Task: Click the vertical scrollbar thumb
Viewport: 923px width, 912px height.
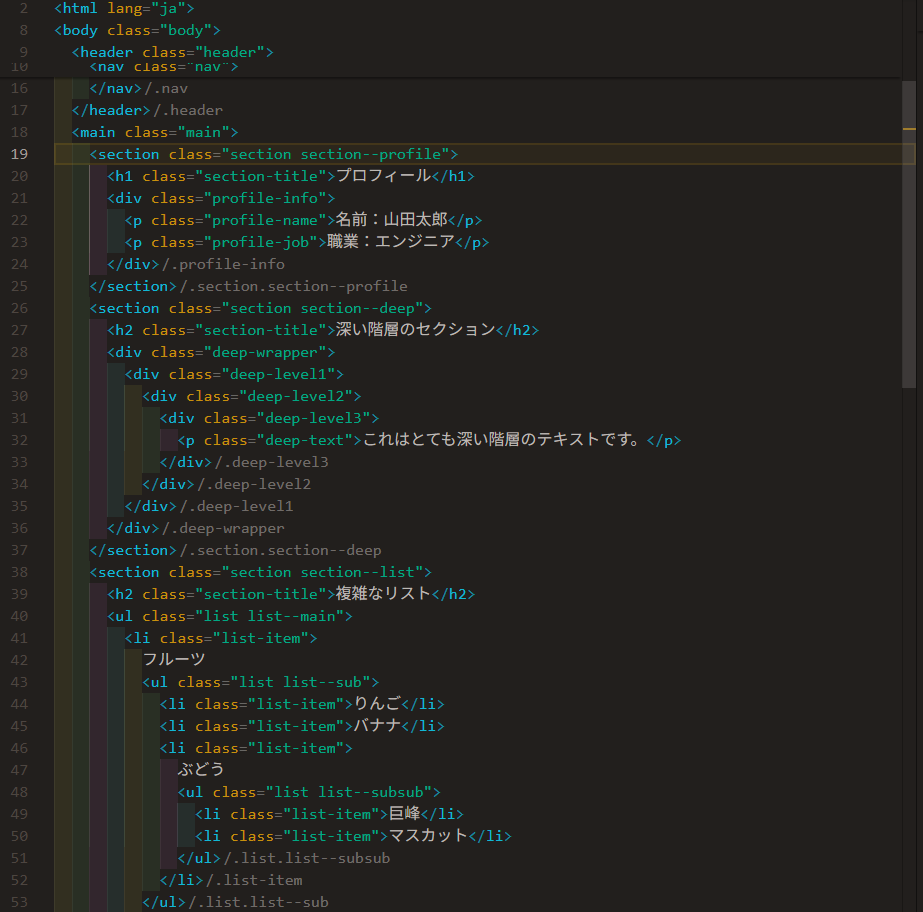Action: tap(909, 235)
